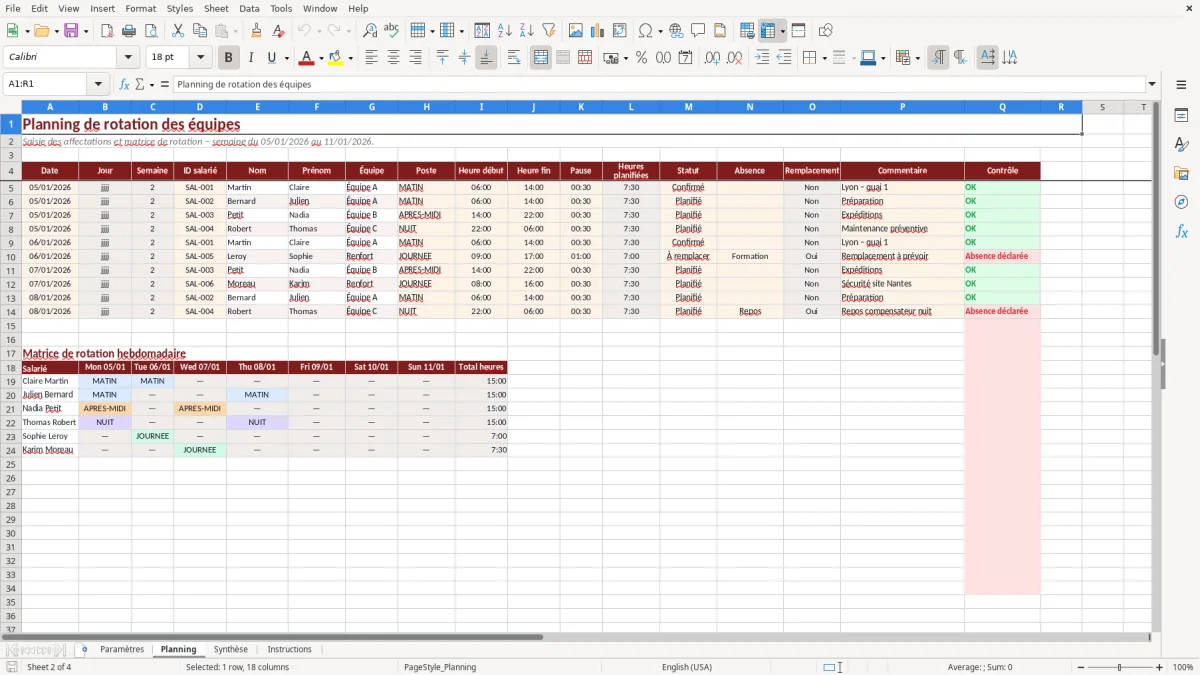This screenshot has width=1200, height=675.
Task: Insert a comment
Action: pos(699,31)
